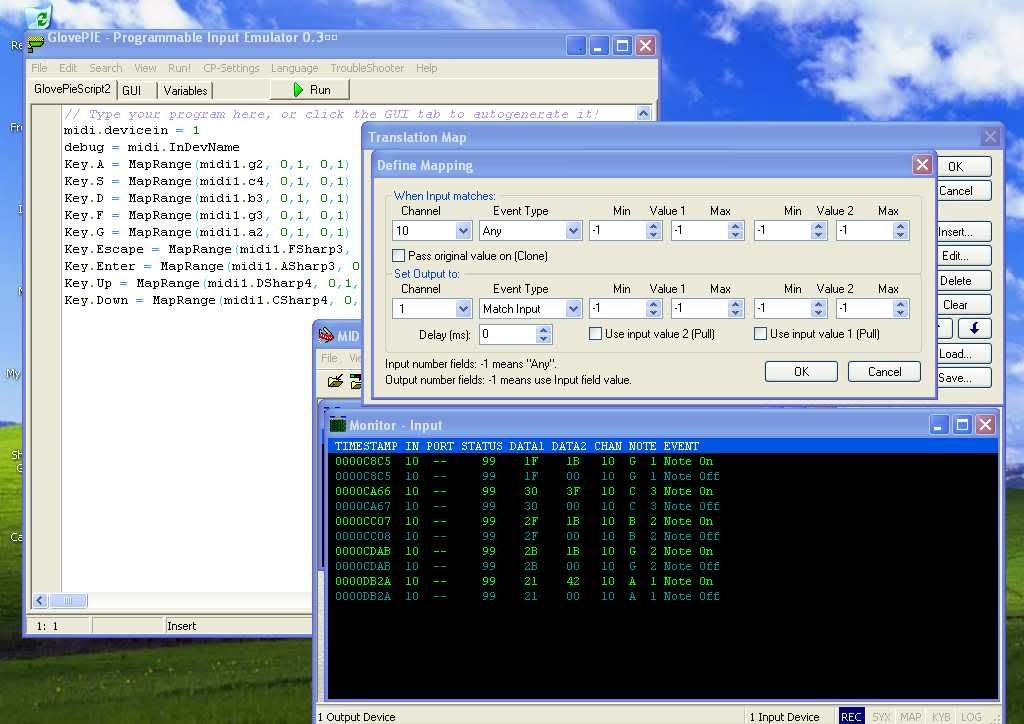The image size is (1024, 724).
Task: Open the GlovePIE Edit menu
Action: (68, 68)
